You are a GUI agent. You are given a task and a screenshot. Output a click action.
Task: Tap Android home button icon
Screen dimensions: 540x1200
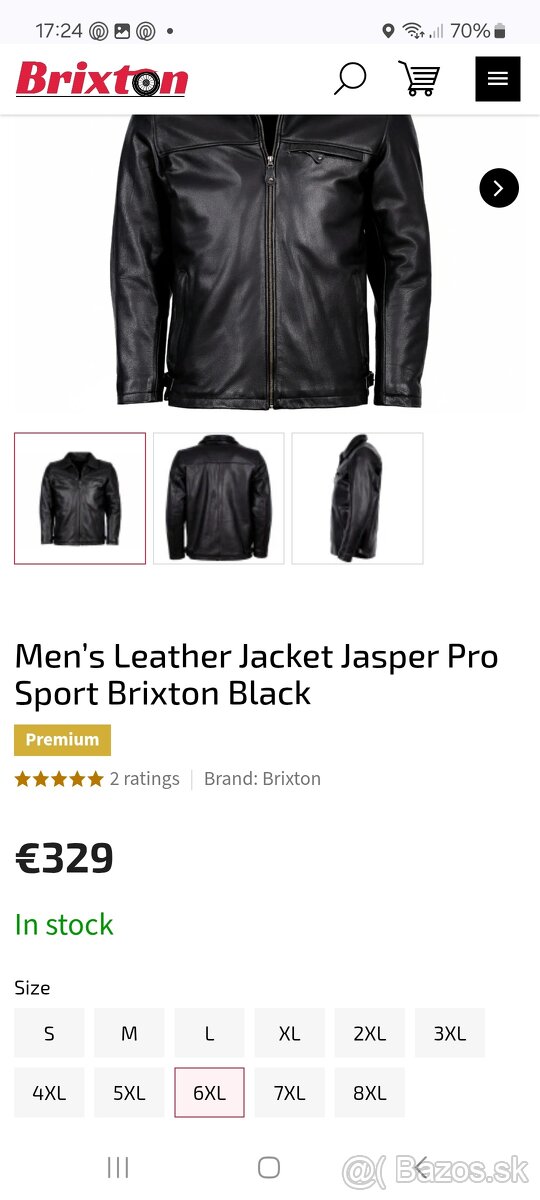click(269, 1167)
